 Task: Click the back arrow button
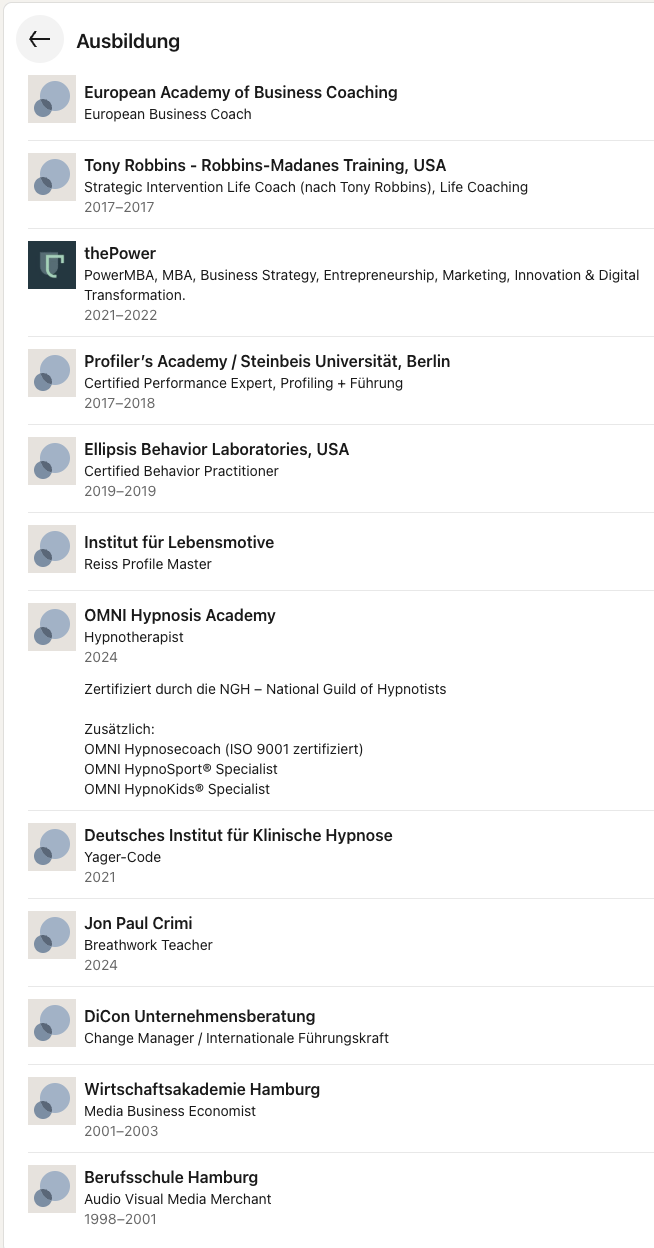click(40, 40)
